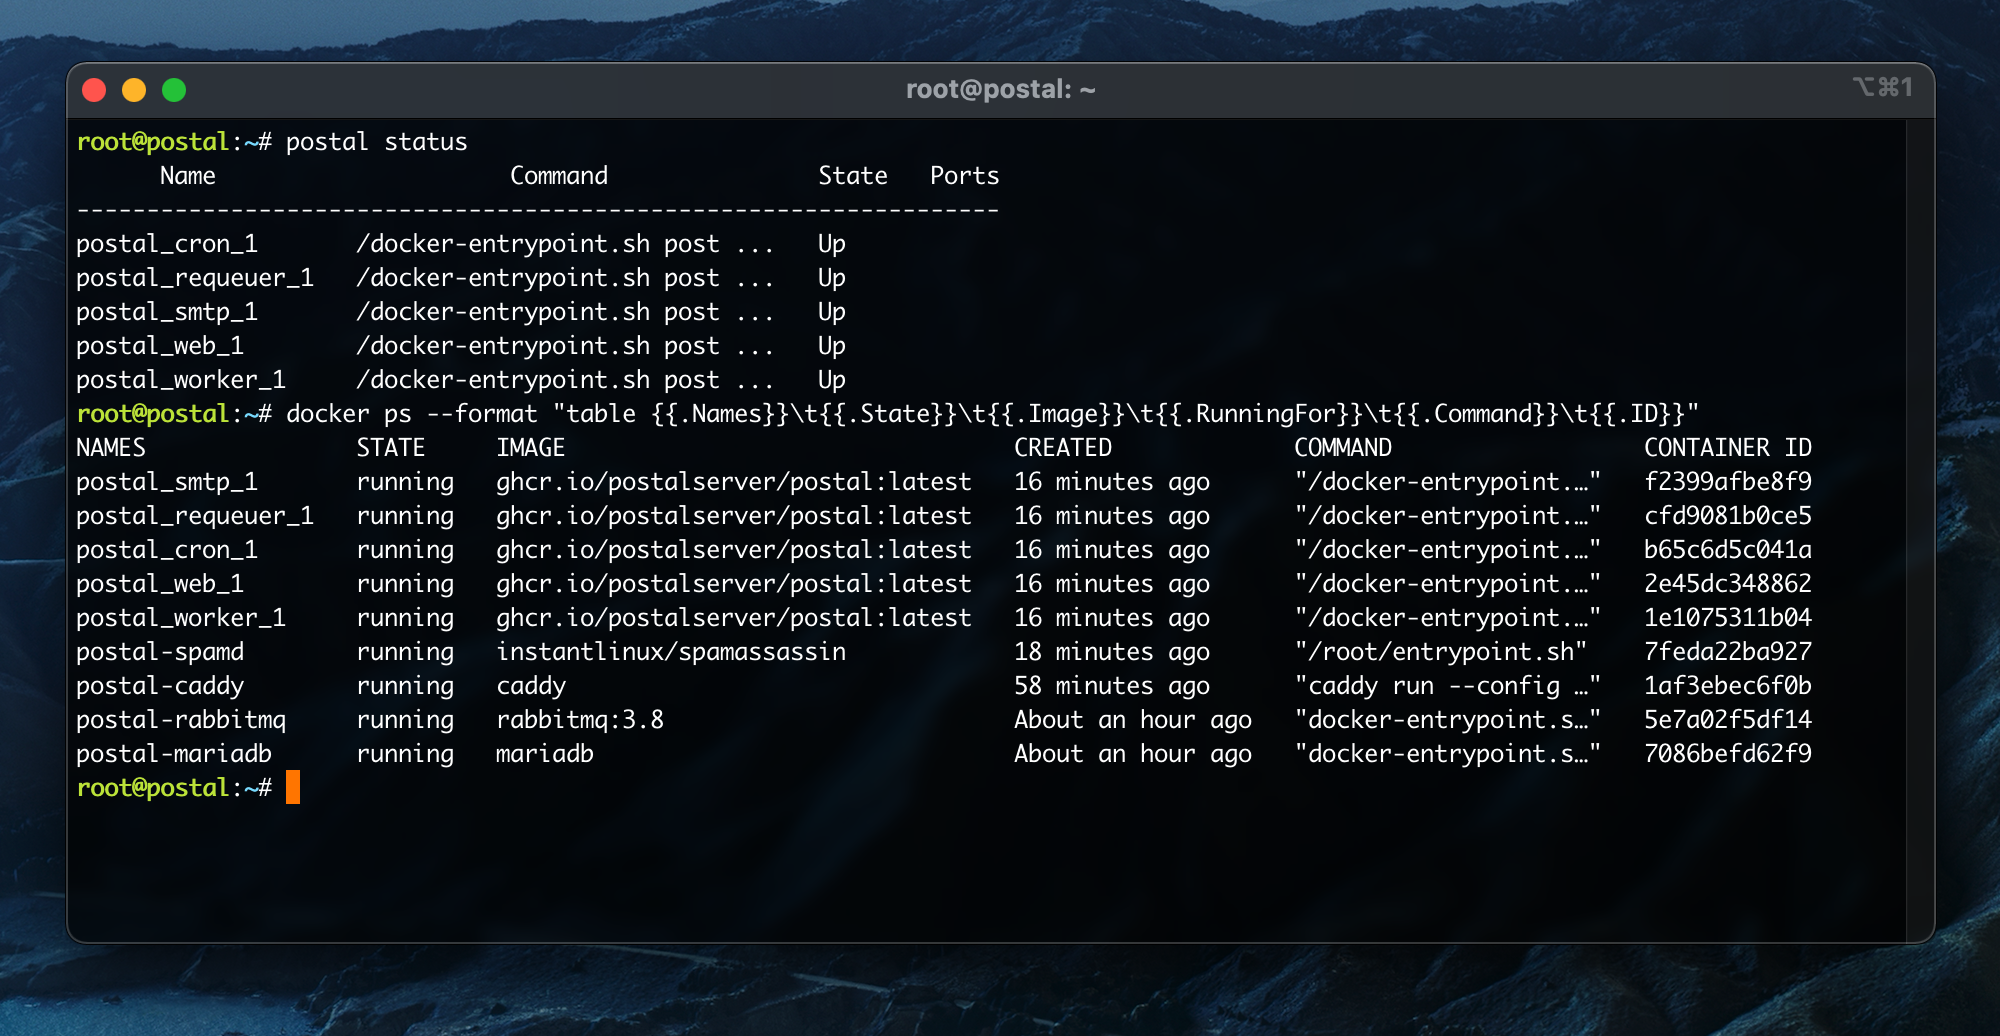Click the postal status command text
The height and width of the screenshot is (1036, 2000).
(376, 142)
